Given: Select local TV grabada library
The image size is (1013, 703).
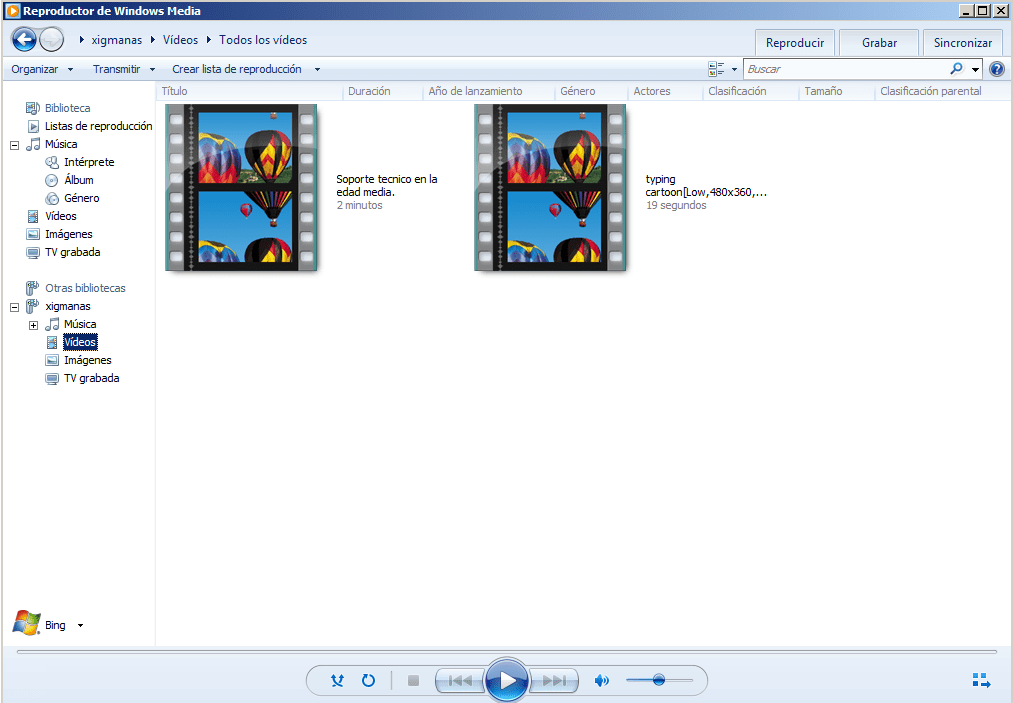Looking at the screenshot, I should [x=72, y=253].
